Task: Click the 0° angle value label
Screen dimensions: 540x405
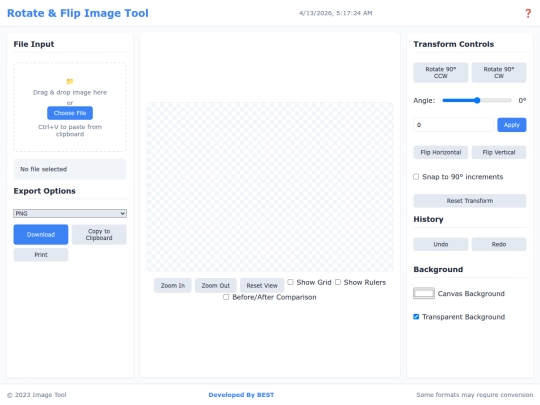Action: (x=522, y=101)
